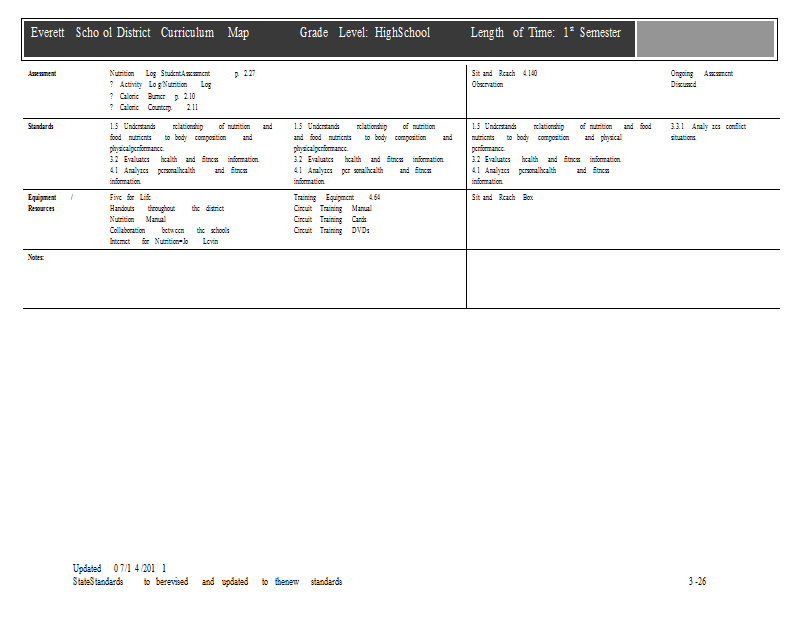Select the 'Five for Life' resource line
Viewport: 800px width, 618px height.
(130, 197)
